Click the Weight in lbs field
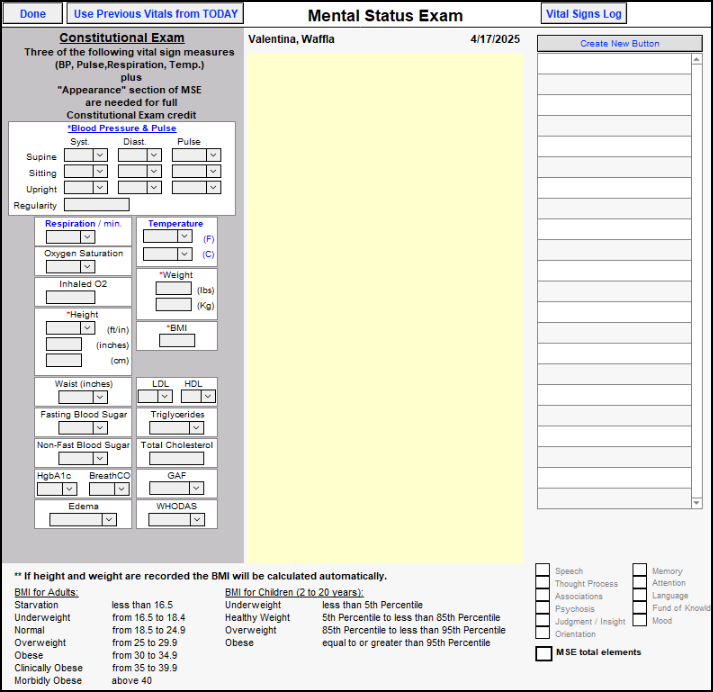This screenshot has width=713, height=692. (173, 289)
